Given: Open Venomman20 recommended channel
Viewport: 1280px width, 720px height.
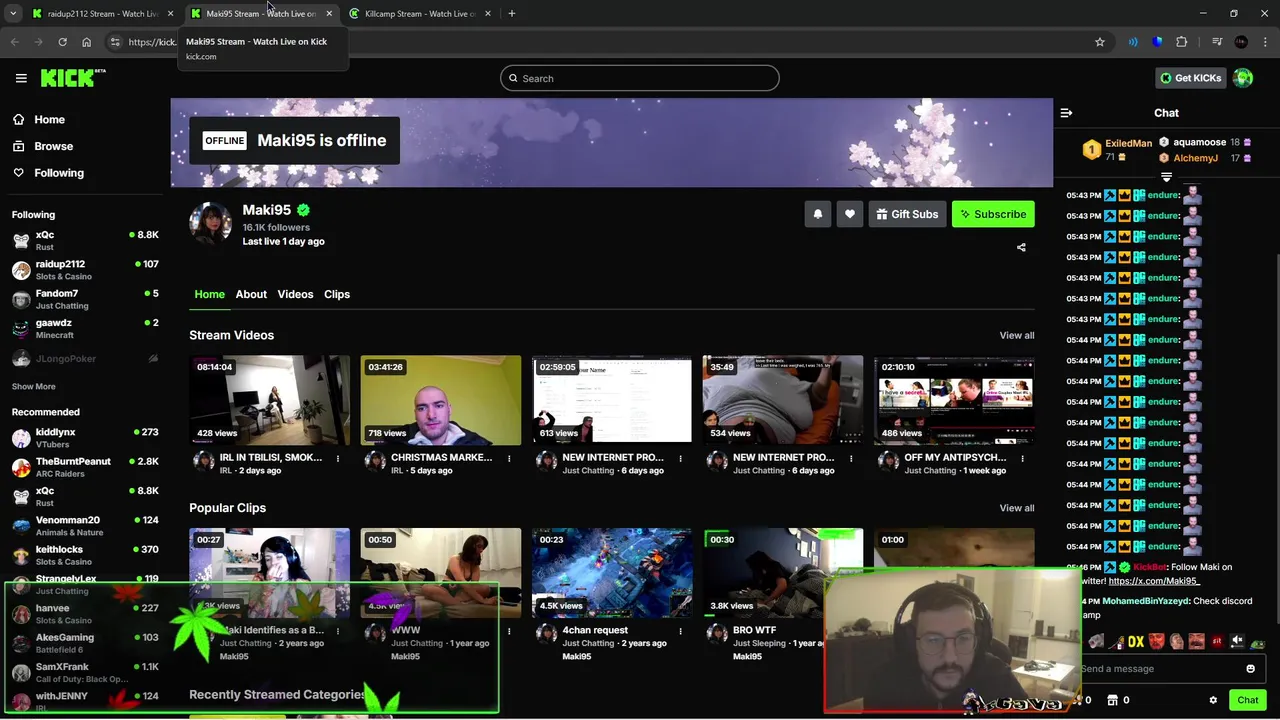Looking at the screenshot, I should (85, 526).
